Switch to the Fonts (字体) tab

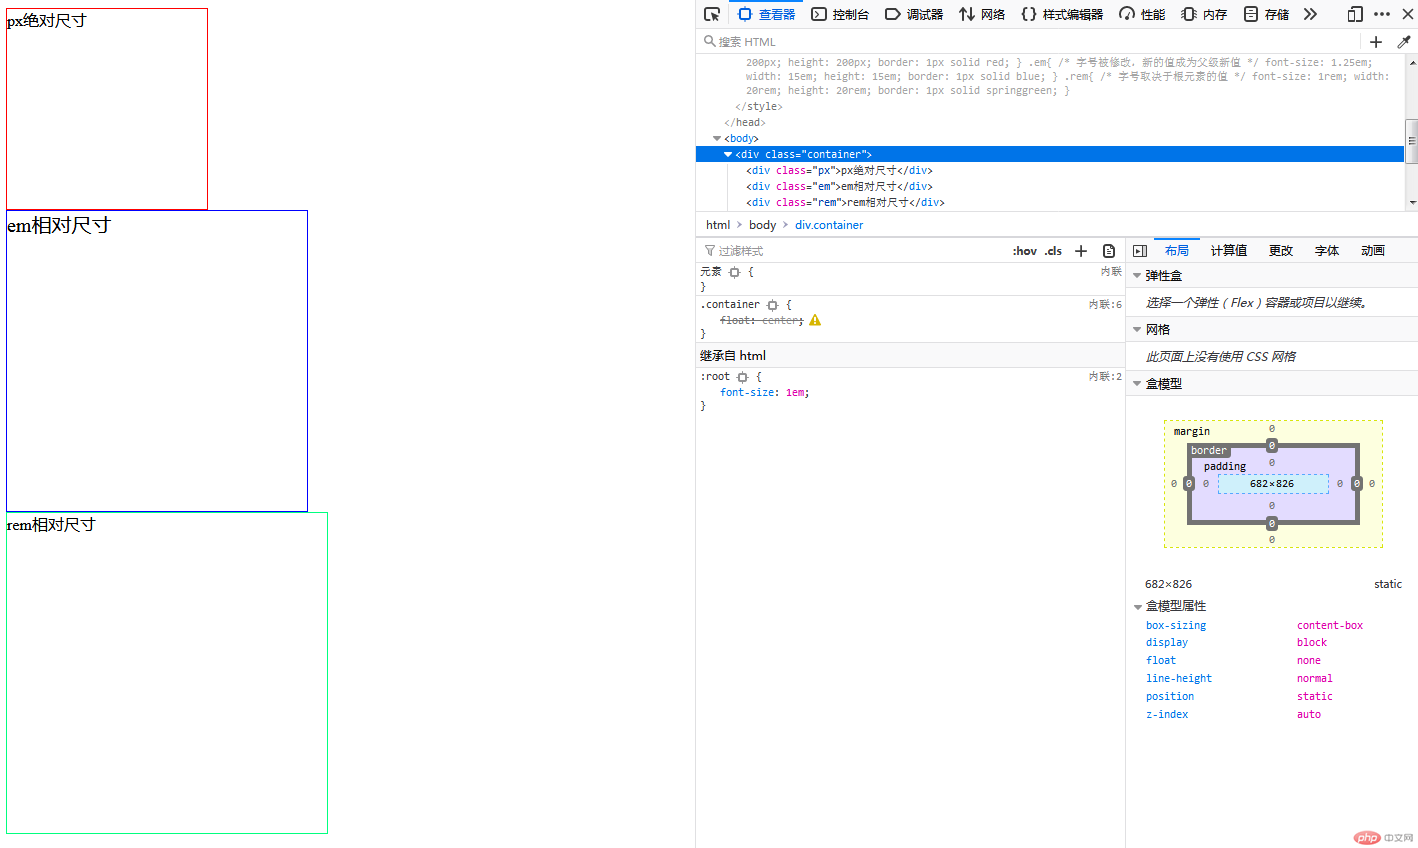tap(1326, 251)
